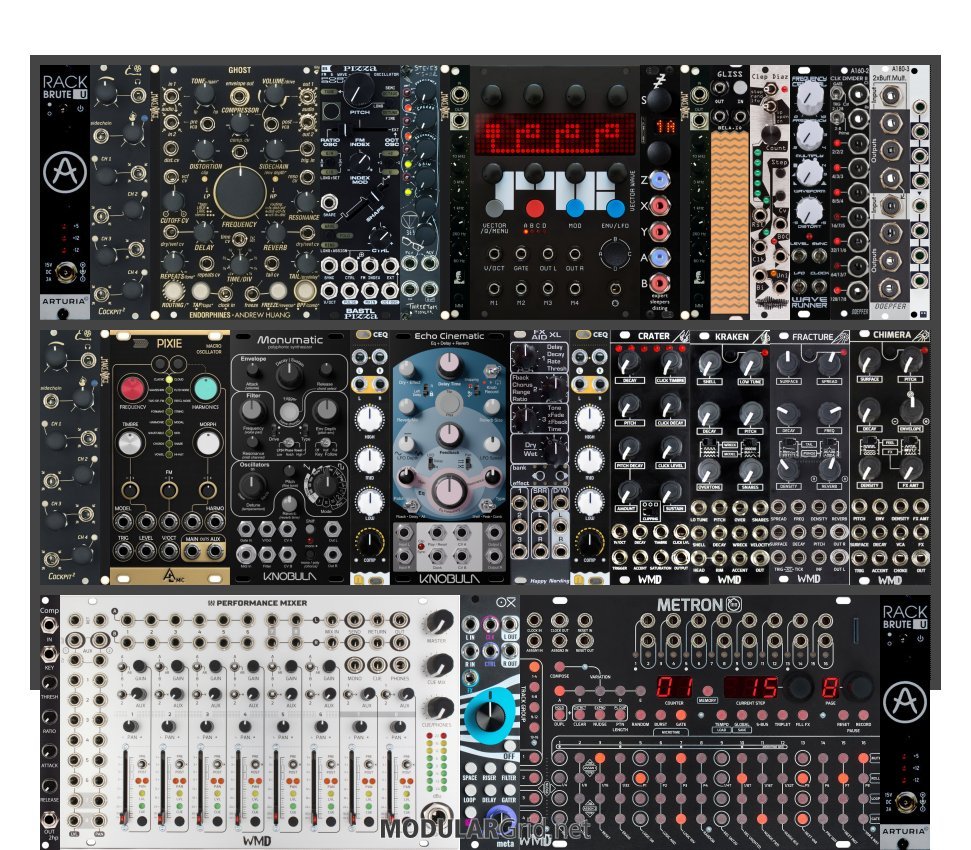Click the Delay Time knob on Echo Cinematic
Image resolution: width=971 pixels, height=850 pixels.
click(448, 366)
